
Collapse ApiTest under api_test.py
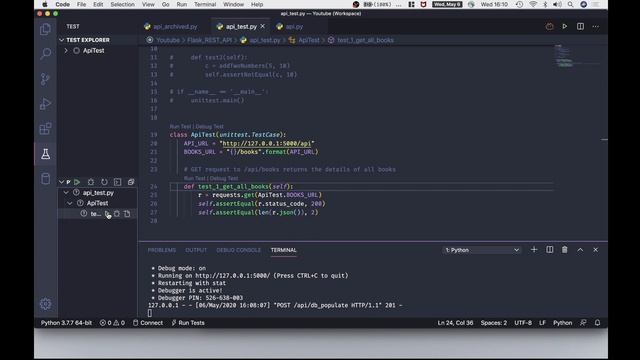coord(70,203)
